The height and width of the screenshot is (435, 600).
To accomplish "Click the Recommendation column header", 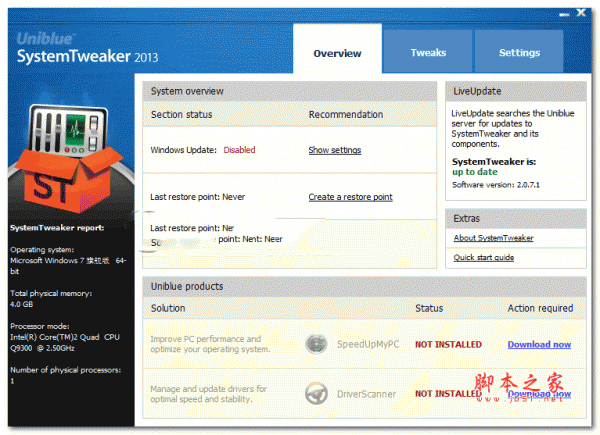I will coord(346,114).
